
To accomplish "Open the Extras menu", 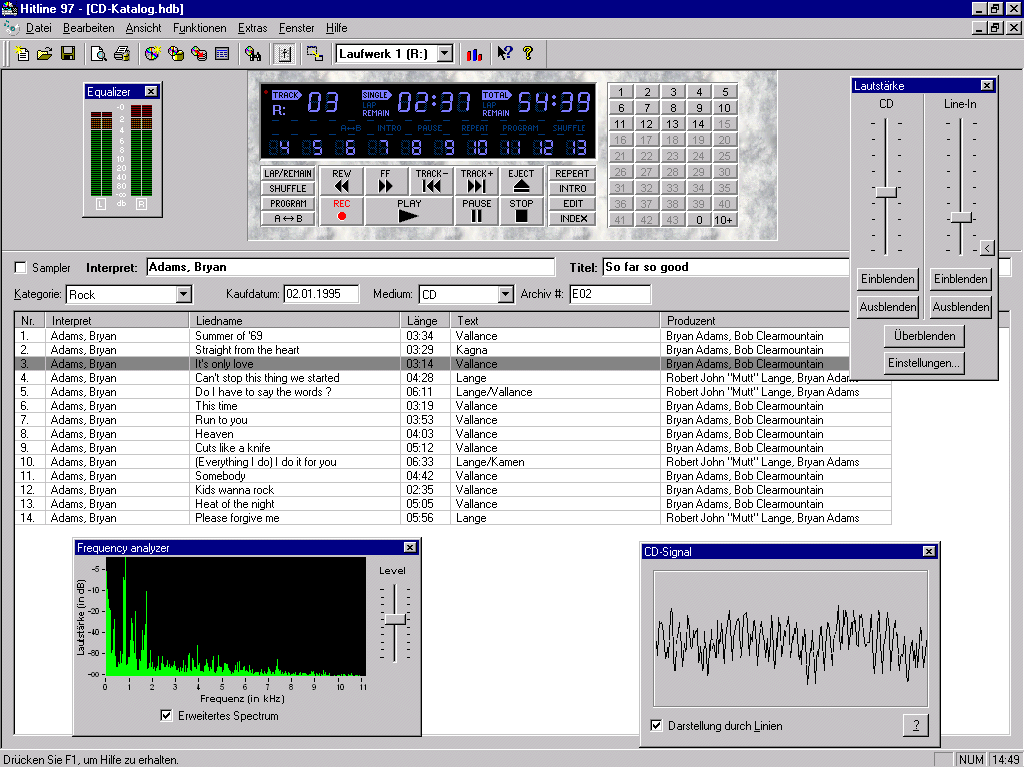I will (x=252, y=28).
